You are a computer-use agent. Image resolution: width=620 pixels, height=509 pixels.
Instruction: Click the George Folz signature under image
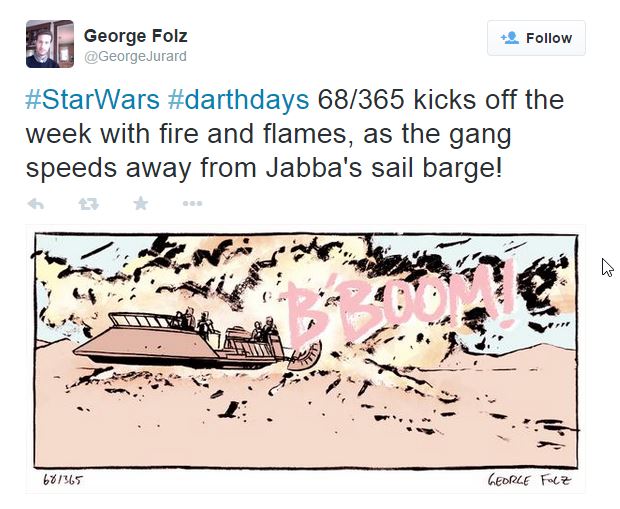point(529,480)
